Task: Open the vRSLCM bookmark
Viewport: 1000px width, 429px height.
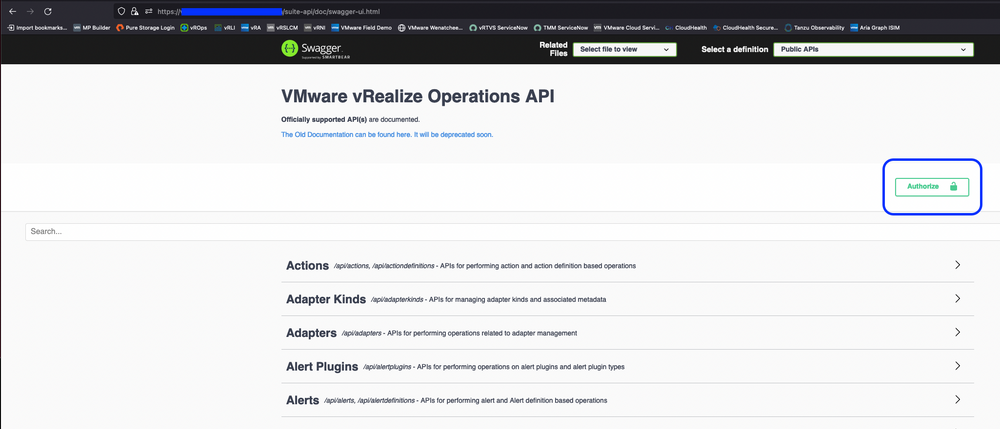Action: (283, 28)
